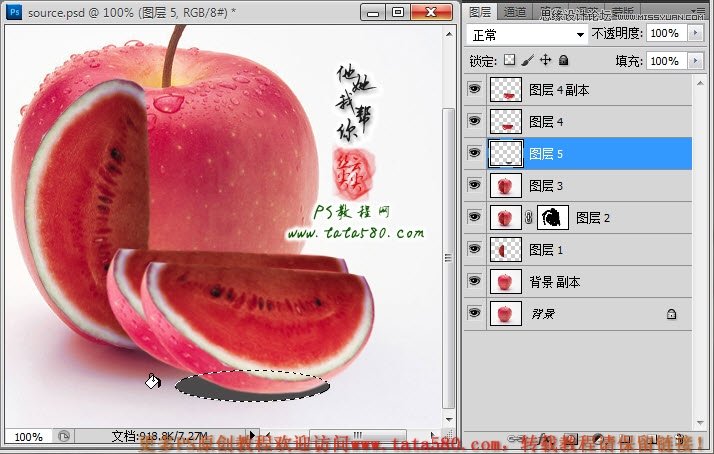Click the 图层 3 apple thumbnail

[505, 186]
